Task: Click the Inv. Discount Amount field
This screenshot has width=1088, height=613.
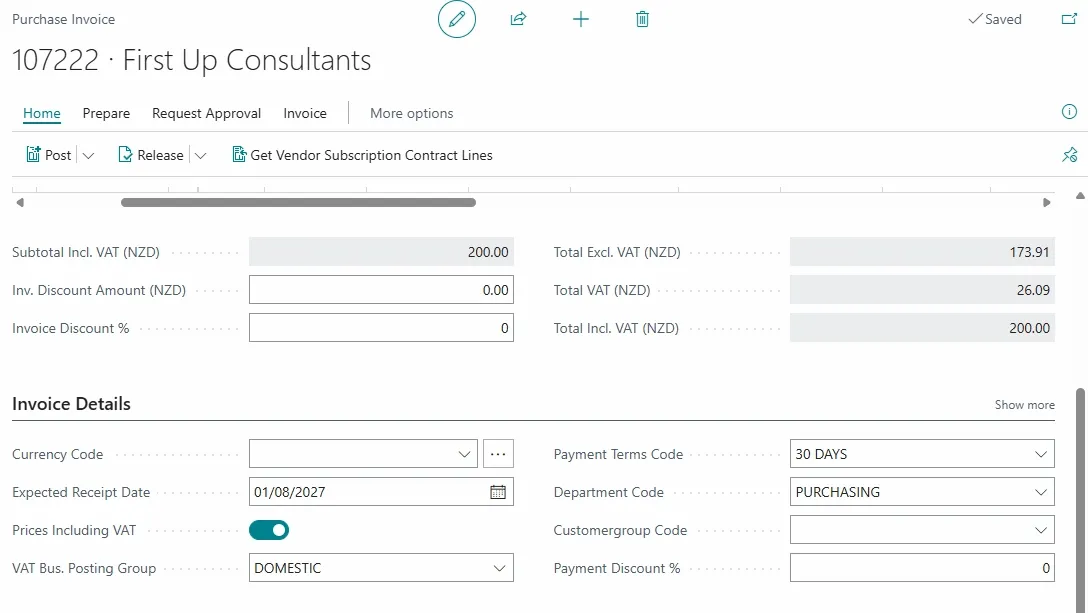Action: tap(381, 290)
